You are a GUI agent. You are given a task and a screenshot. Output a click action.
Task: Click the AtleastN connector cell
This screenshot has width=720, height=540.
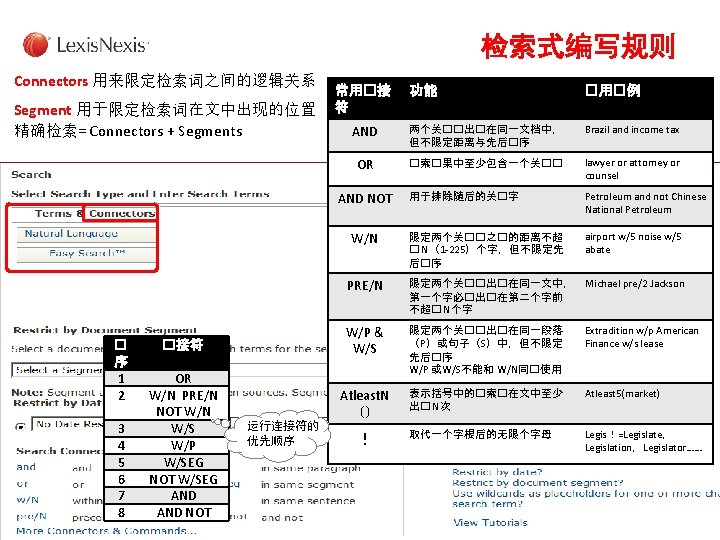365,403
